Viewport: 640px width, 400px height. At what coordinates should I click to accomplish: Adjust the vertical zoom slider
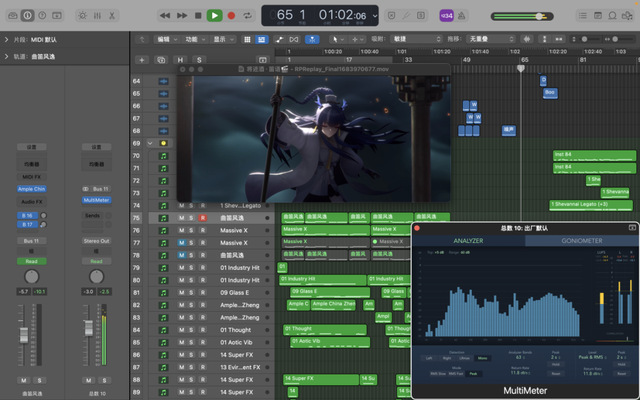[x=587, y=39]
